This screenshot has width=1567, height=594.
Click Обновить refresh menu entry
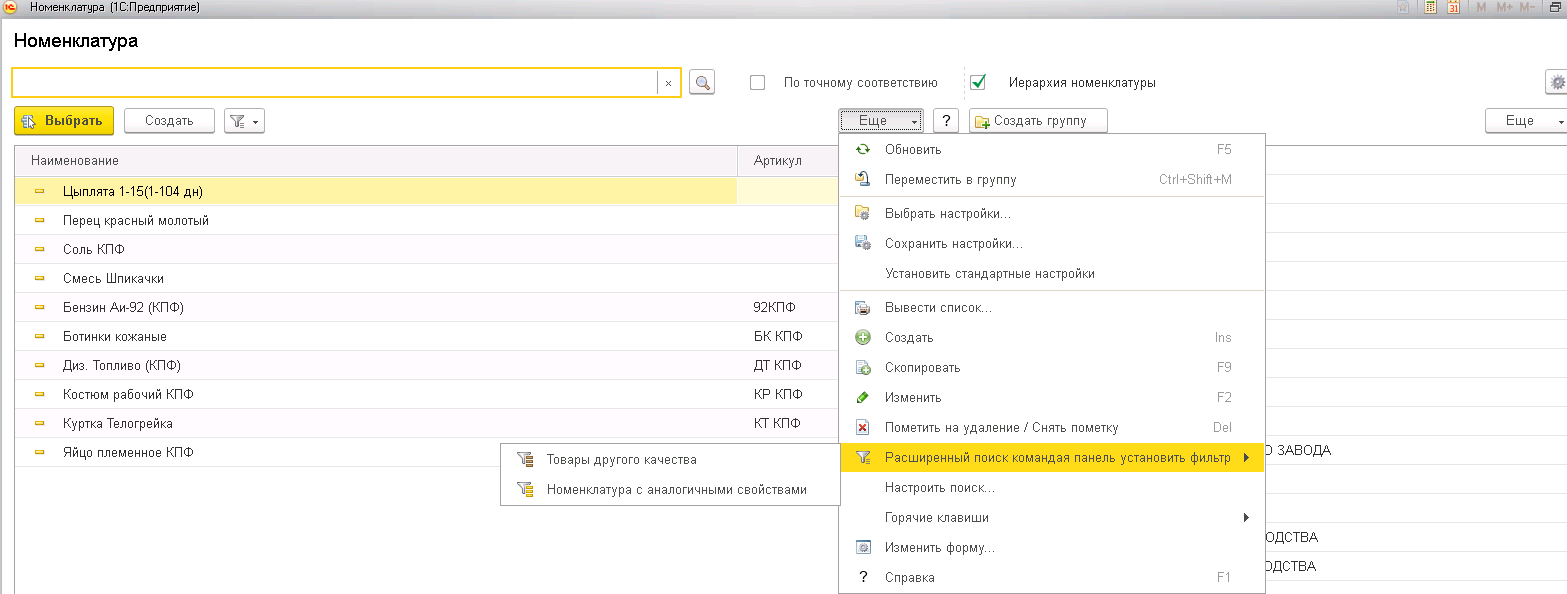pyautogui.click(x=912, y=150)
